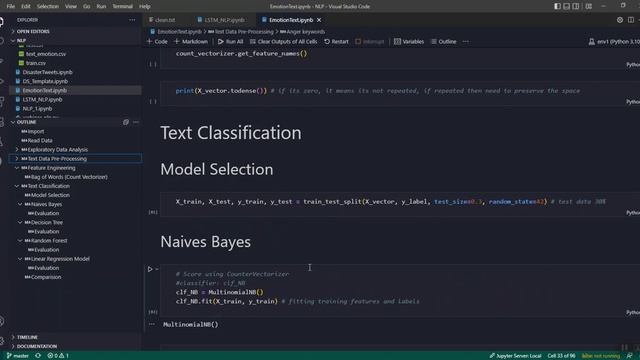Open the Terminal menu
Screen dimensions: 640x360
(122, 6)
